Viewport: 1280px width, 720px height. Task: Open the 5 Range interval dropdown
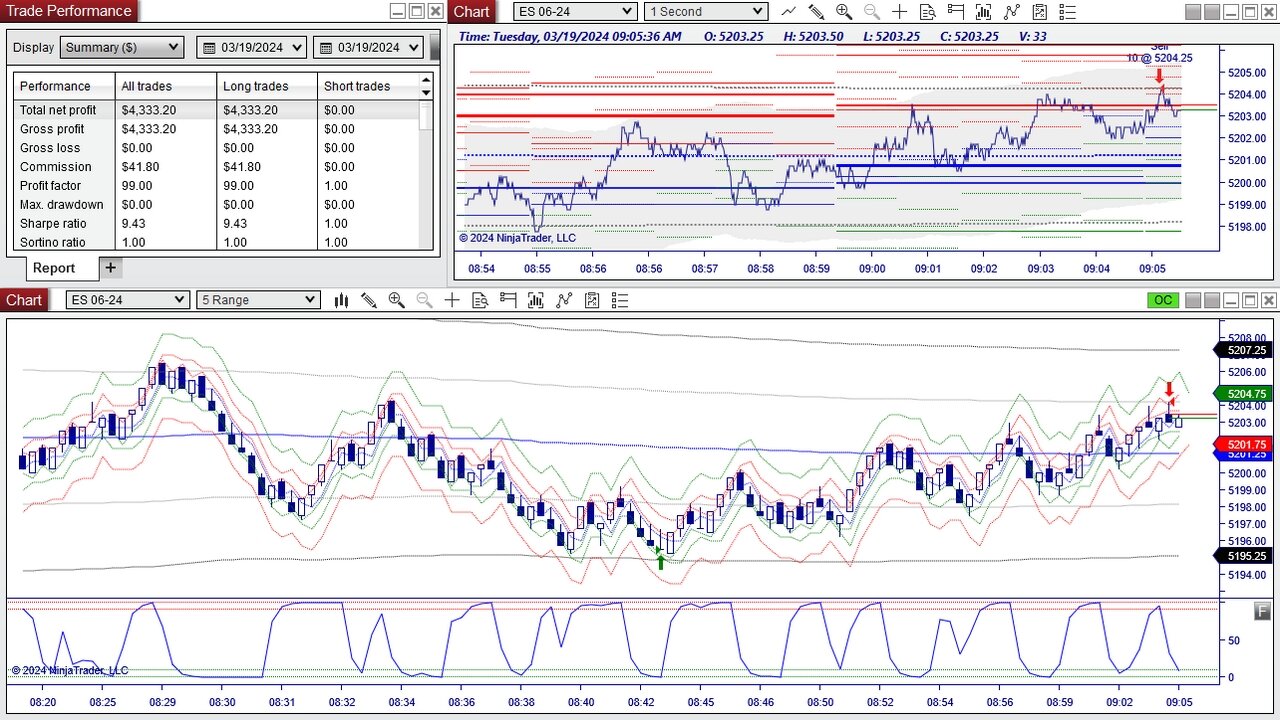coord(259,300)
